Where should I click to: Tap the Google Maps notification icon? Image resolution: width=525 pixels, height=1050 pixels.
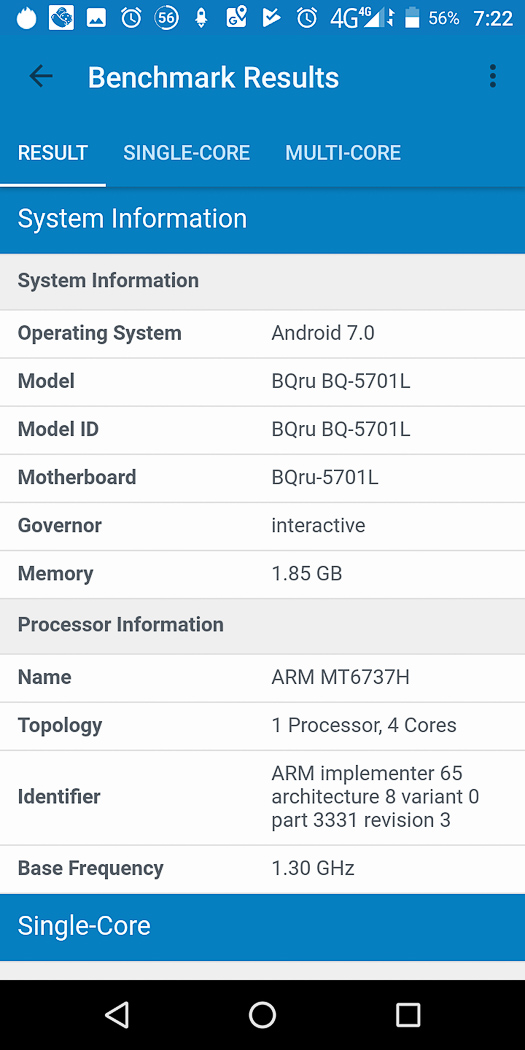point(236,17)
